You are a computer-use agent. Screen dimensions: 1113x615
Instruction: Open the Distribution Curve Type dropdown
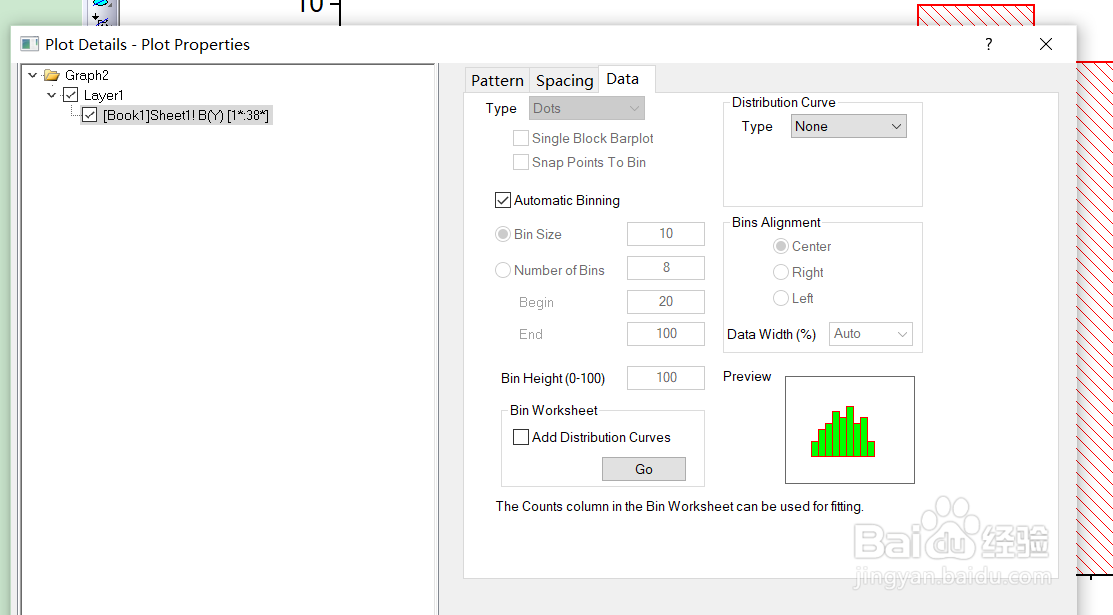[x=848, y=126]
